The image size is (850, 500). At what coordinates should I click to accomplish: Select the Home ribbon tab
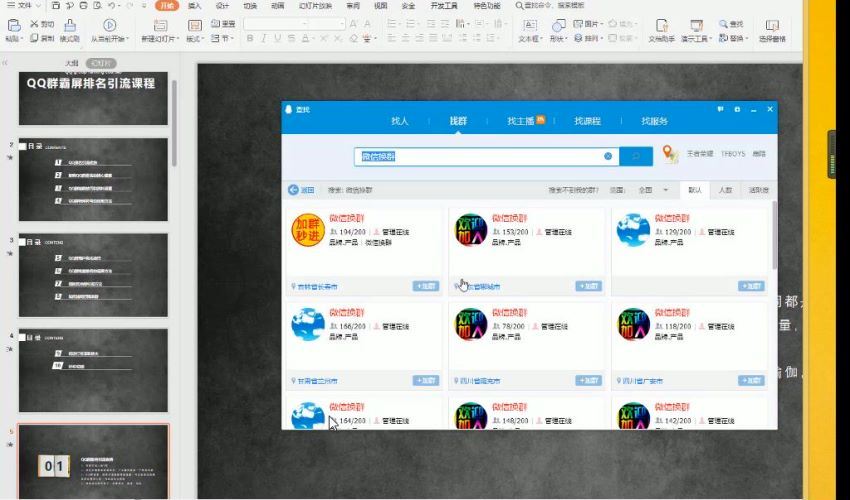pos(166,5)
